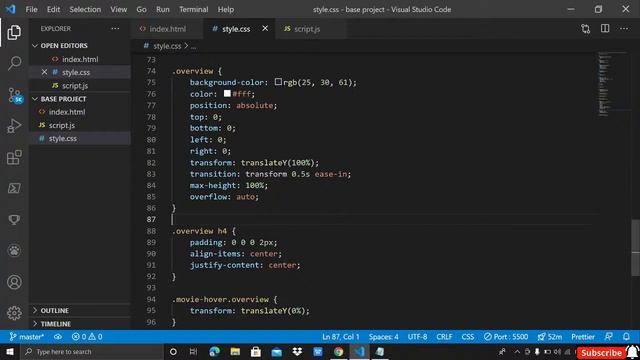The width and height of the screenshot is (640, 360).
Task: Open index.html in Base Project folder
Action: [x=67, y=112]
